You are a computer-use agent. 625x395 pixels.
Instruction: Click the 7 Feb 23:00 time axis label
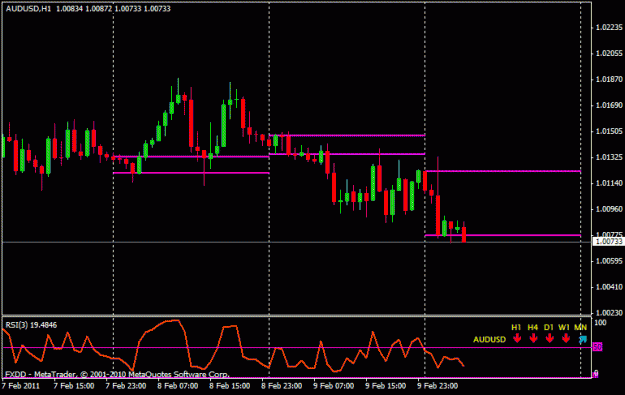[126, 386]
